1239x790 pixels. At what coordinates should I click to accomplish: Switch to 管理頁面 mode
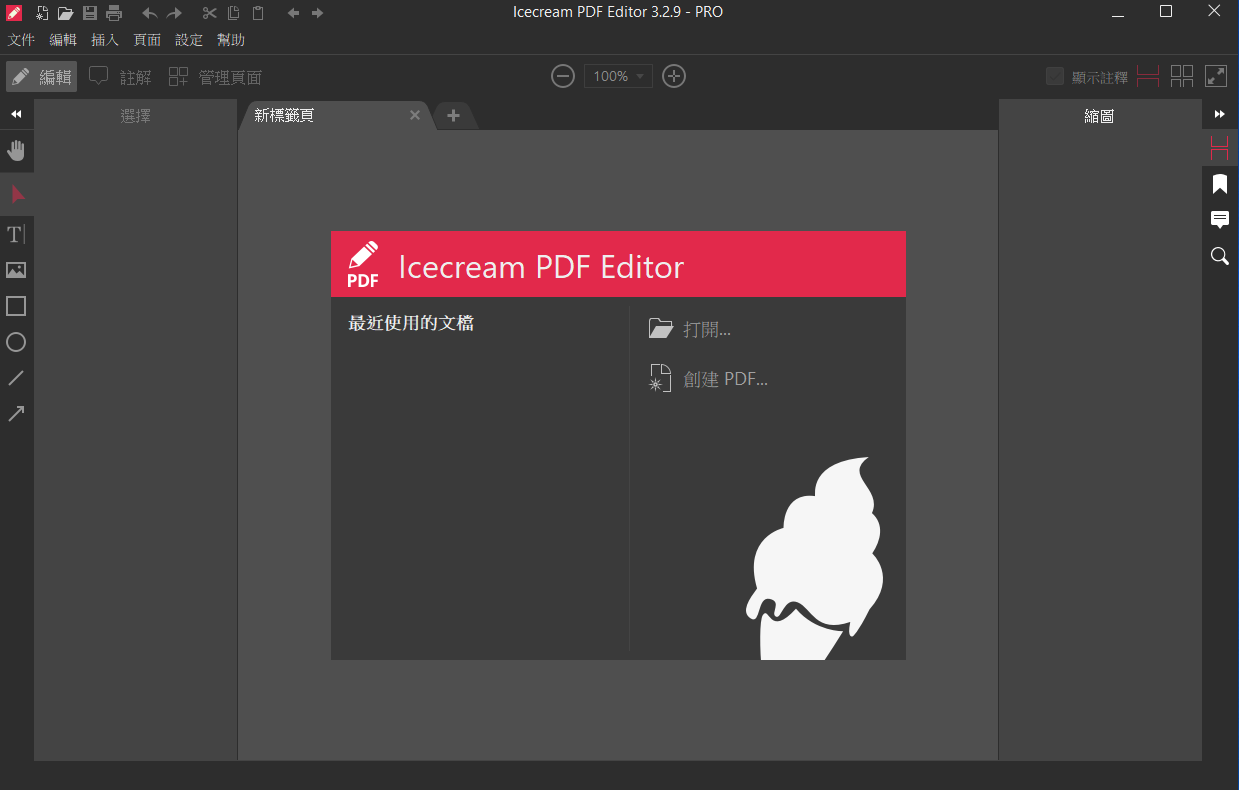(215, 77)
